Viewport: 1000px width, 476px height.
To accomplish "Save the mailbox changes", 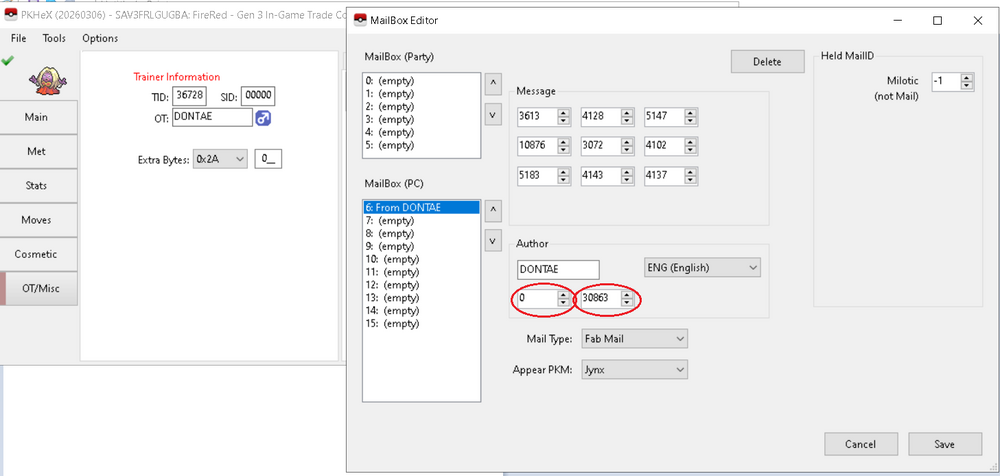I will pos(943,444).
